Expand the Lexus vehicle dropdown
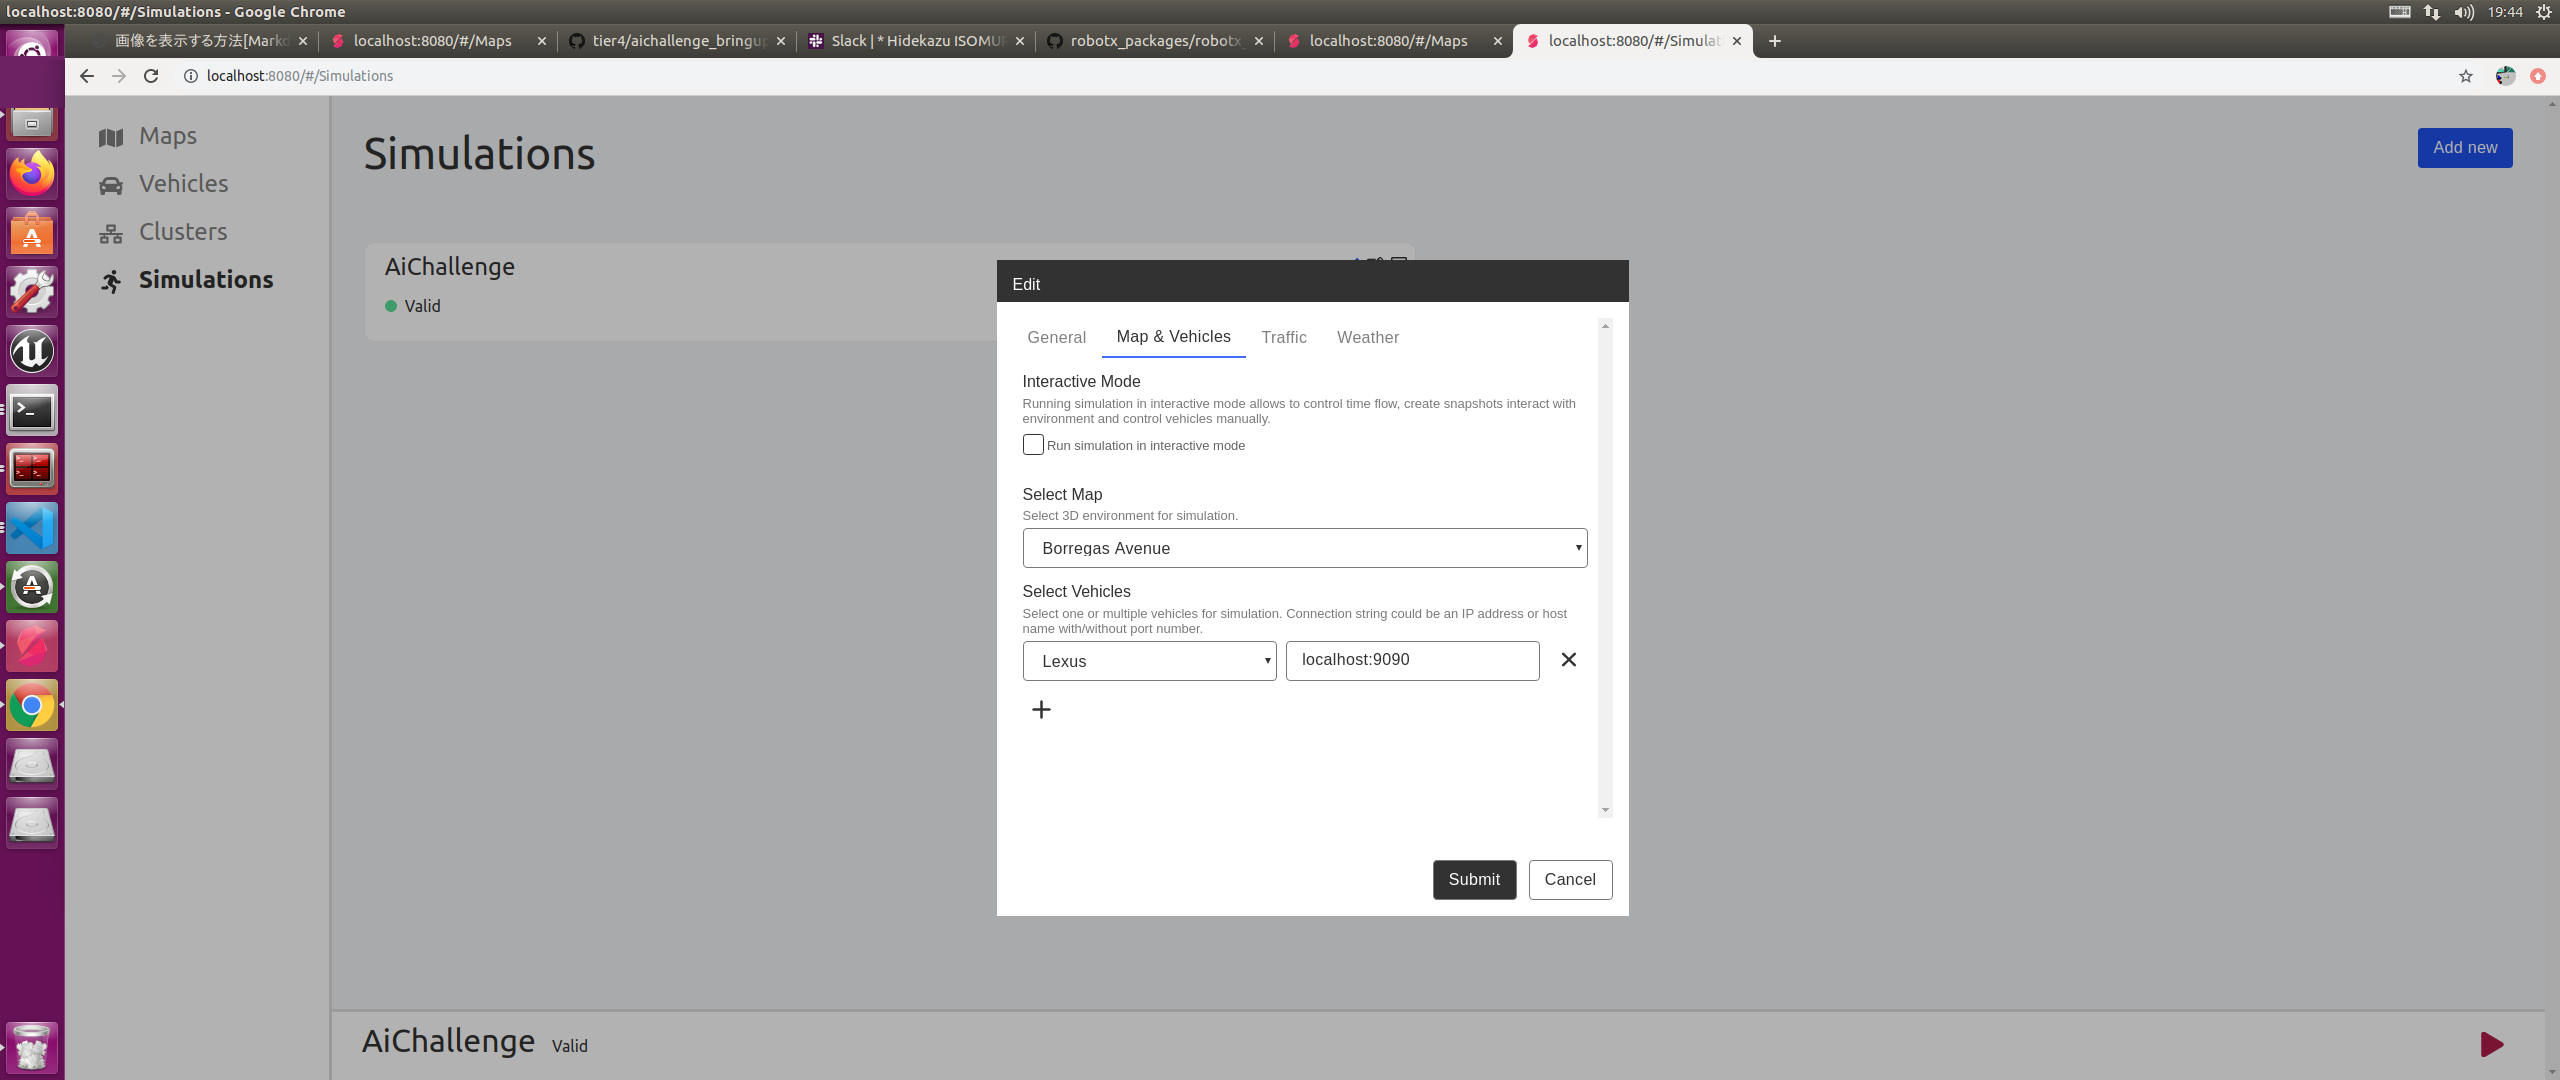The height and width of the screenshot is (1080, 2560). click(1149, 661)
